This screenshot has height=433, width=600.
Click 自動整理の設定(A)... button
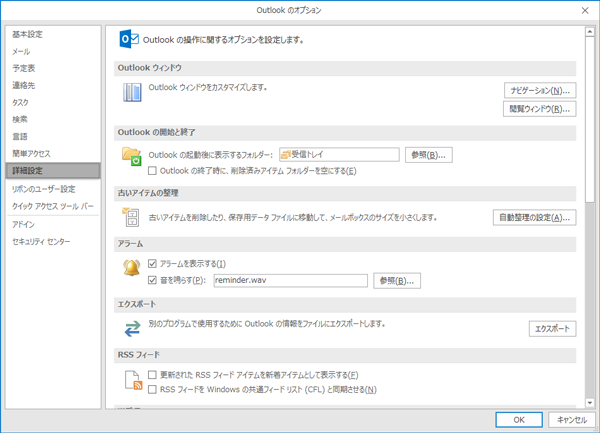click(x=534, y=218)
